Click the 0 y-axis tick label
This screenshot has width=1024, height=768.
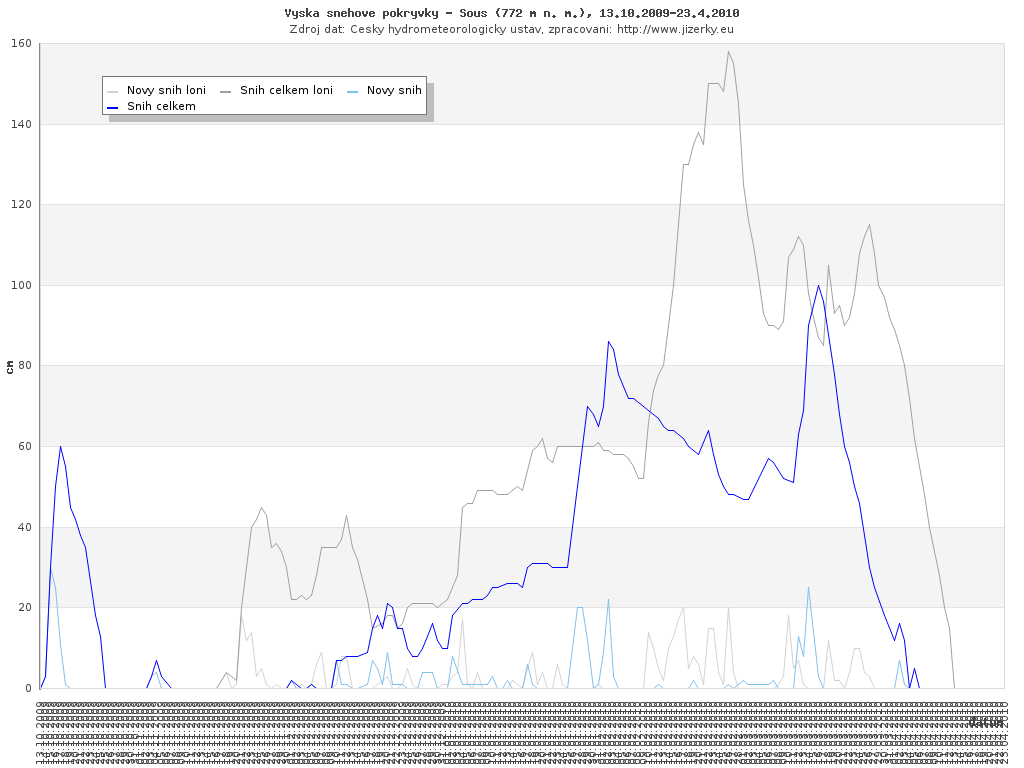point(28,688)
